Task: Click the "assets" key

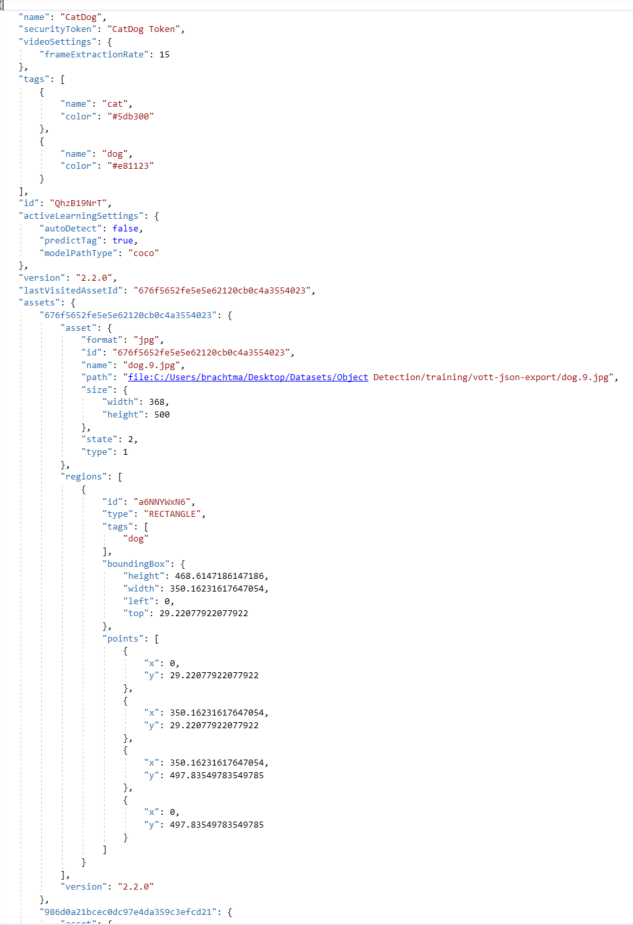Action: coord(39,303)
